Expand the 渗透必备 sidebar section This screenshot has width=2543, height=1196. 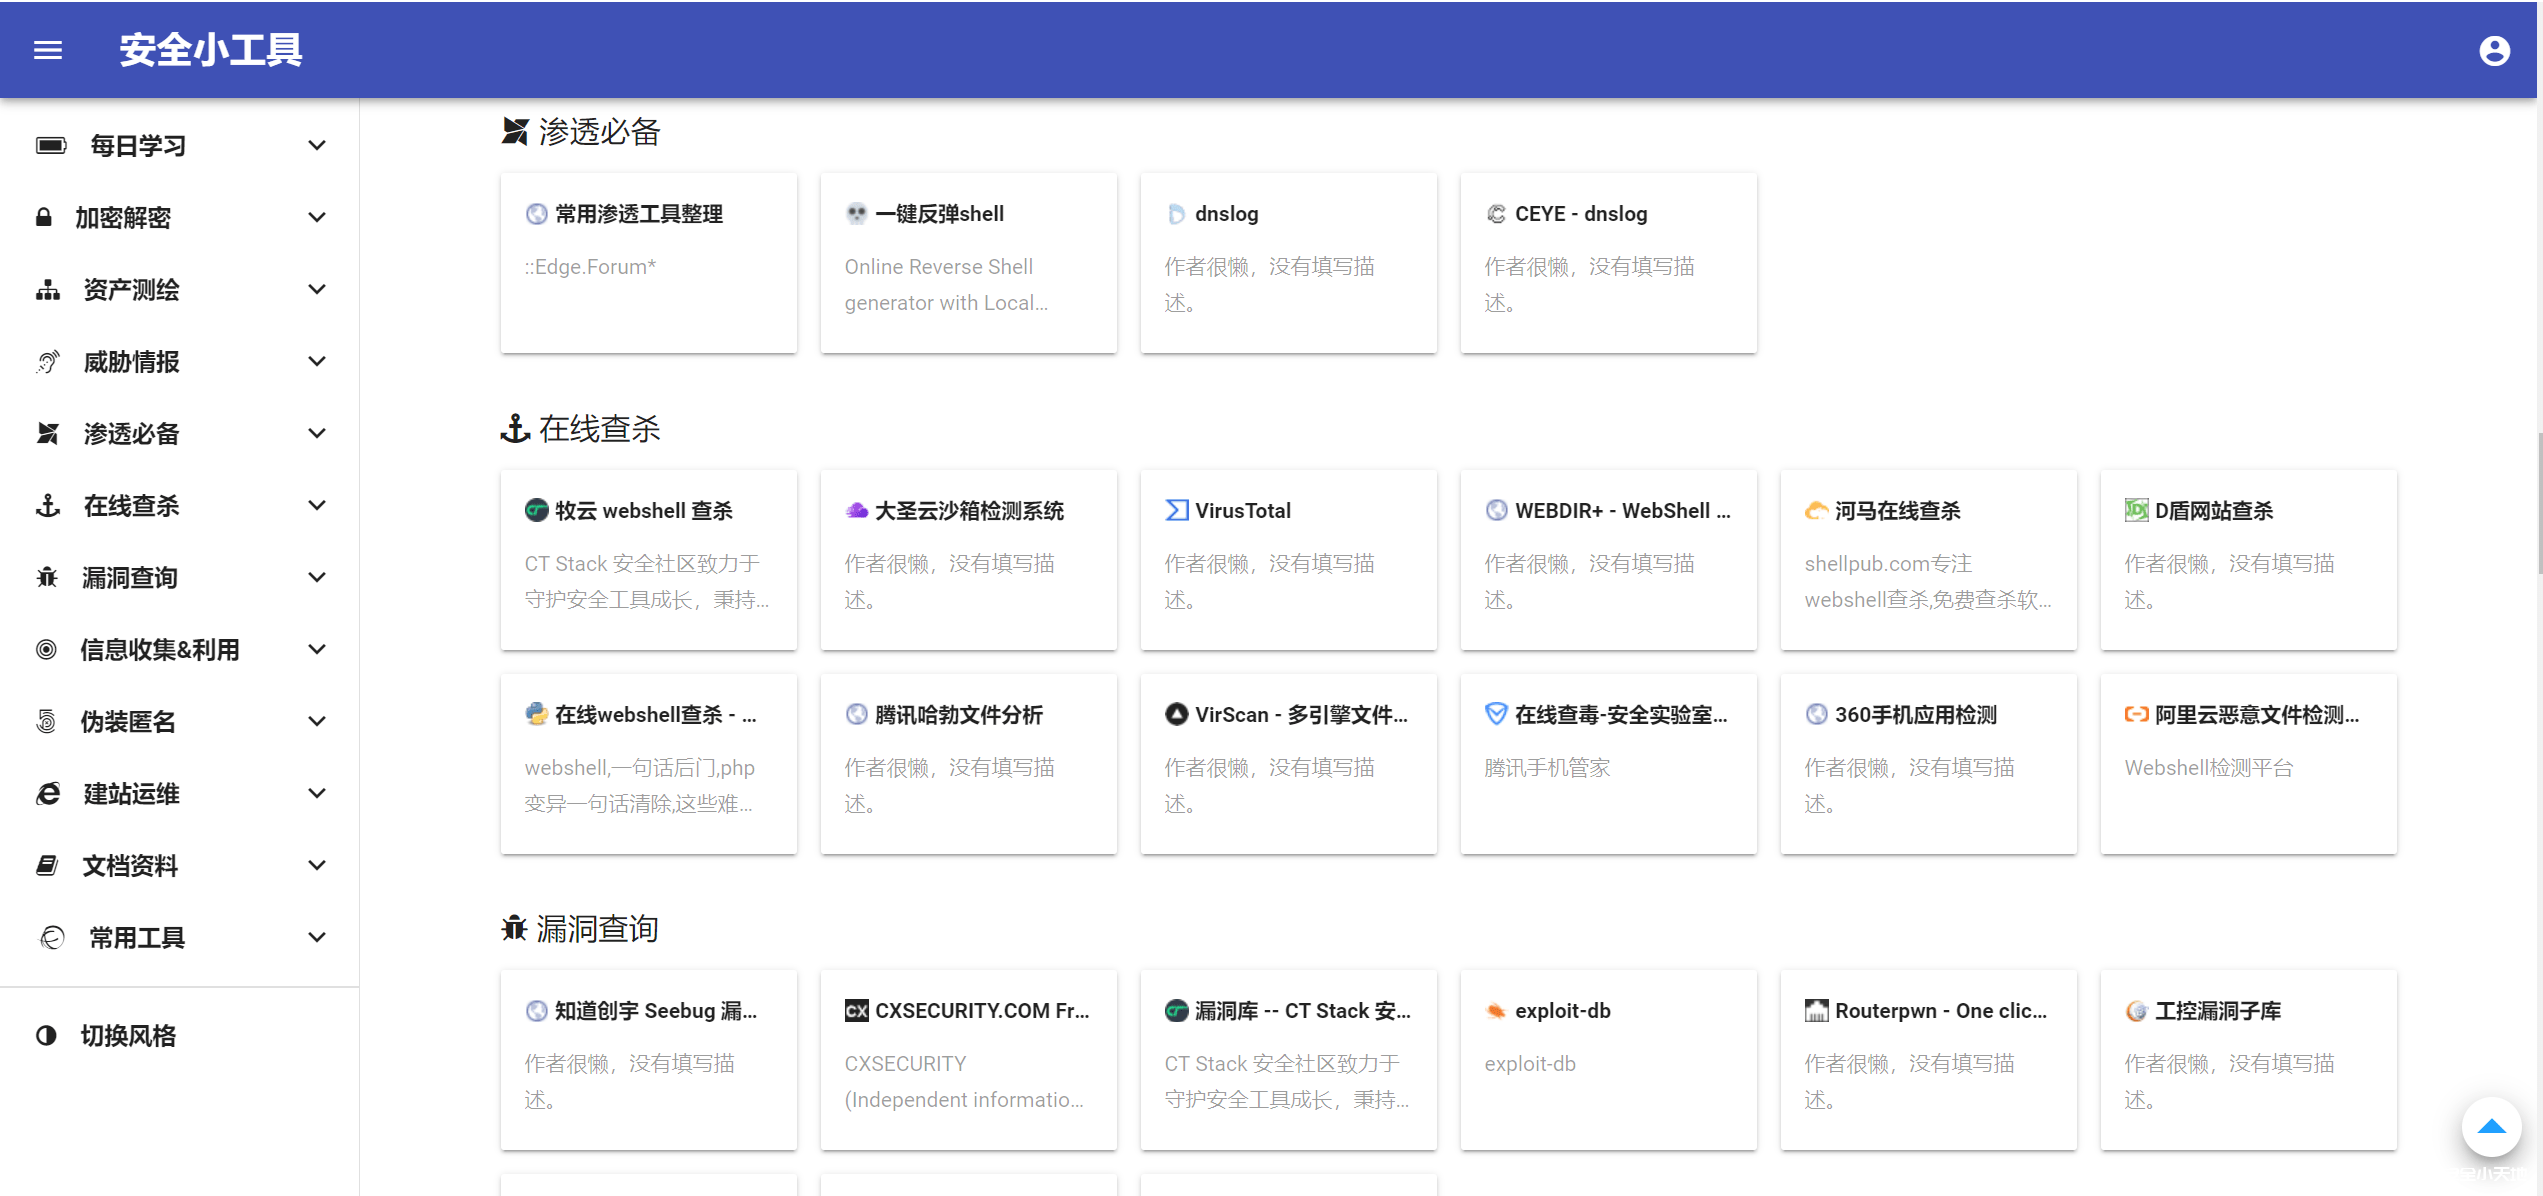tap(317, 433)
